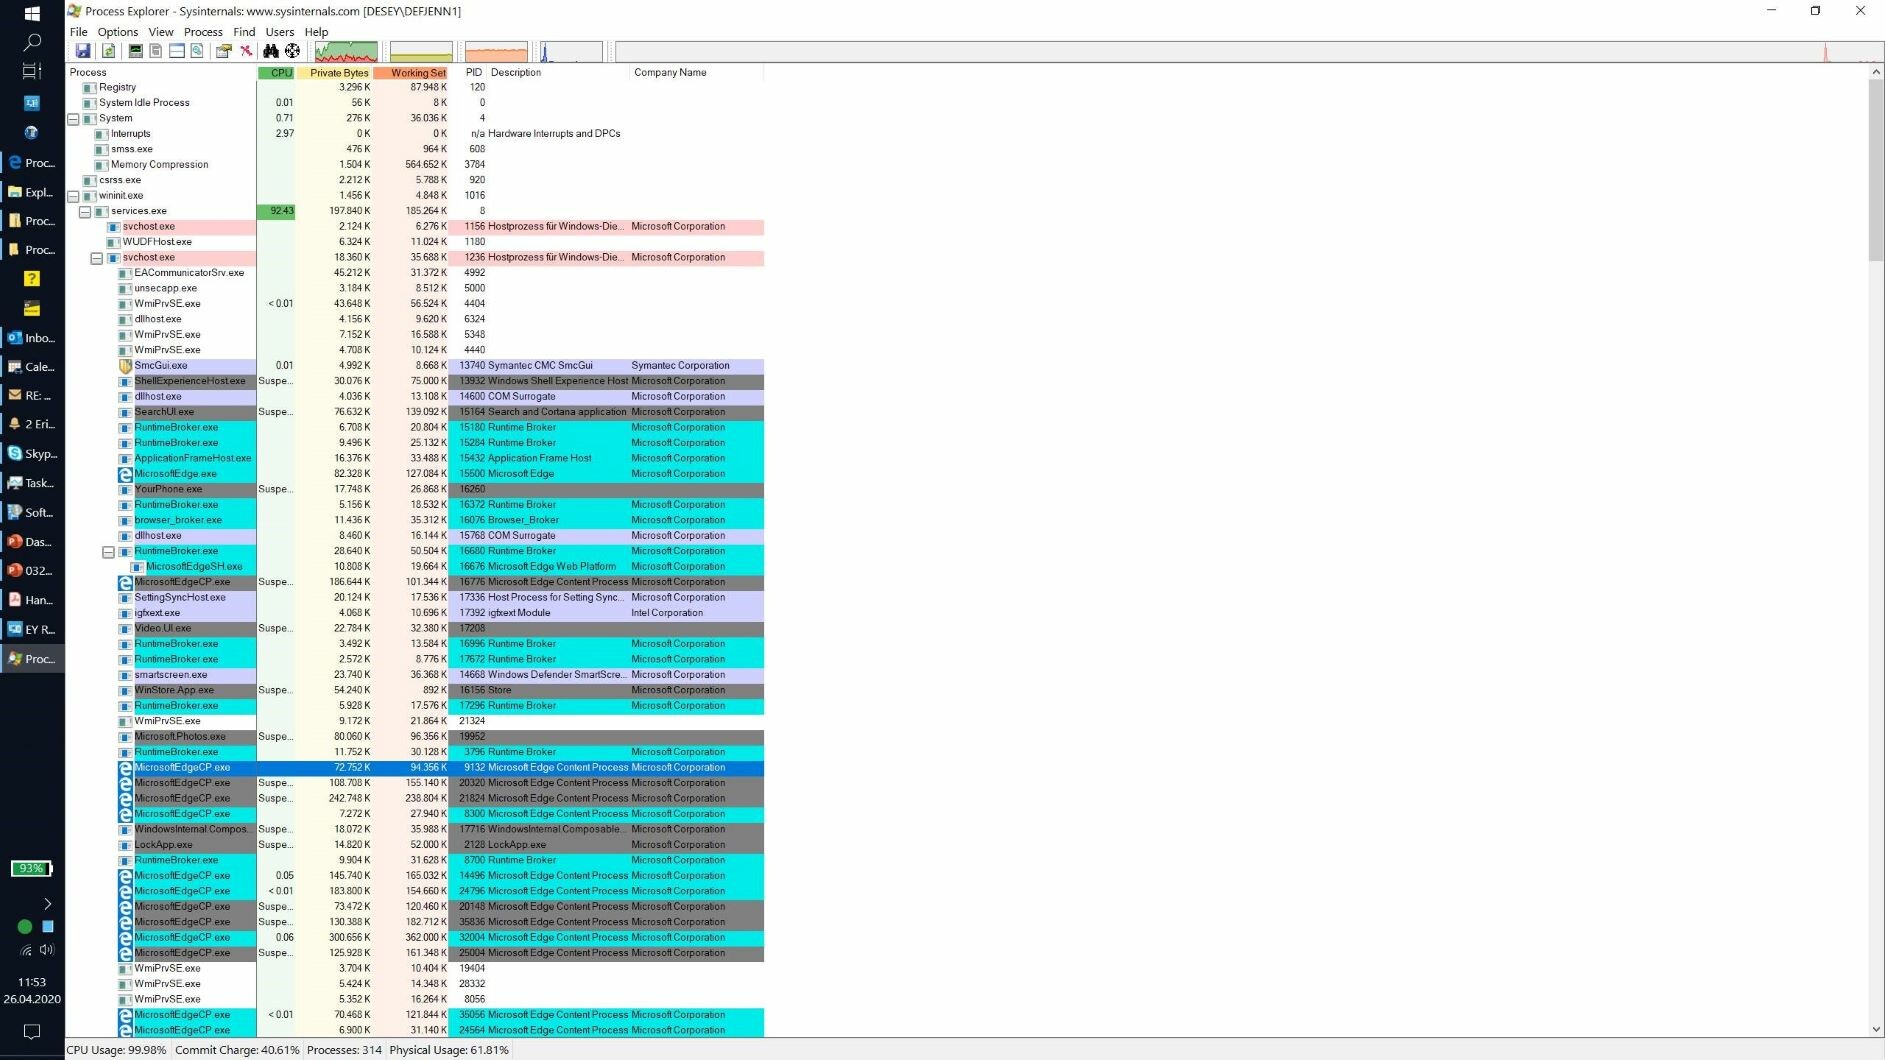The image size is (1885, 1060).
Task: Open the yellow commit history mini graph
Action: (421, 52)
